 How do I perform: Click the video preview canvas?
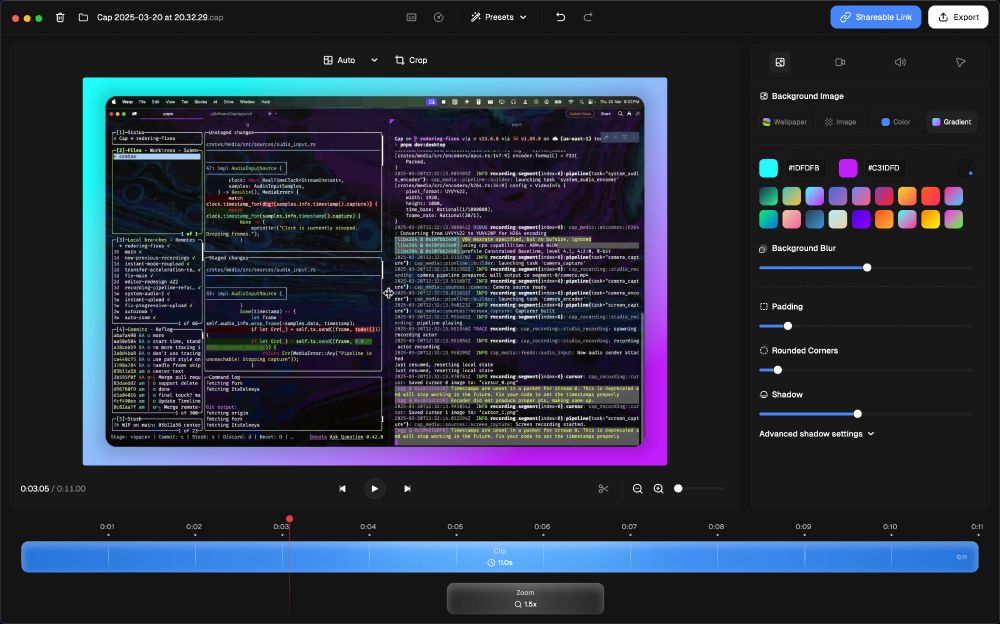[374, 271]
